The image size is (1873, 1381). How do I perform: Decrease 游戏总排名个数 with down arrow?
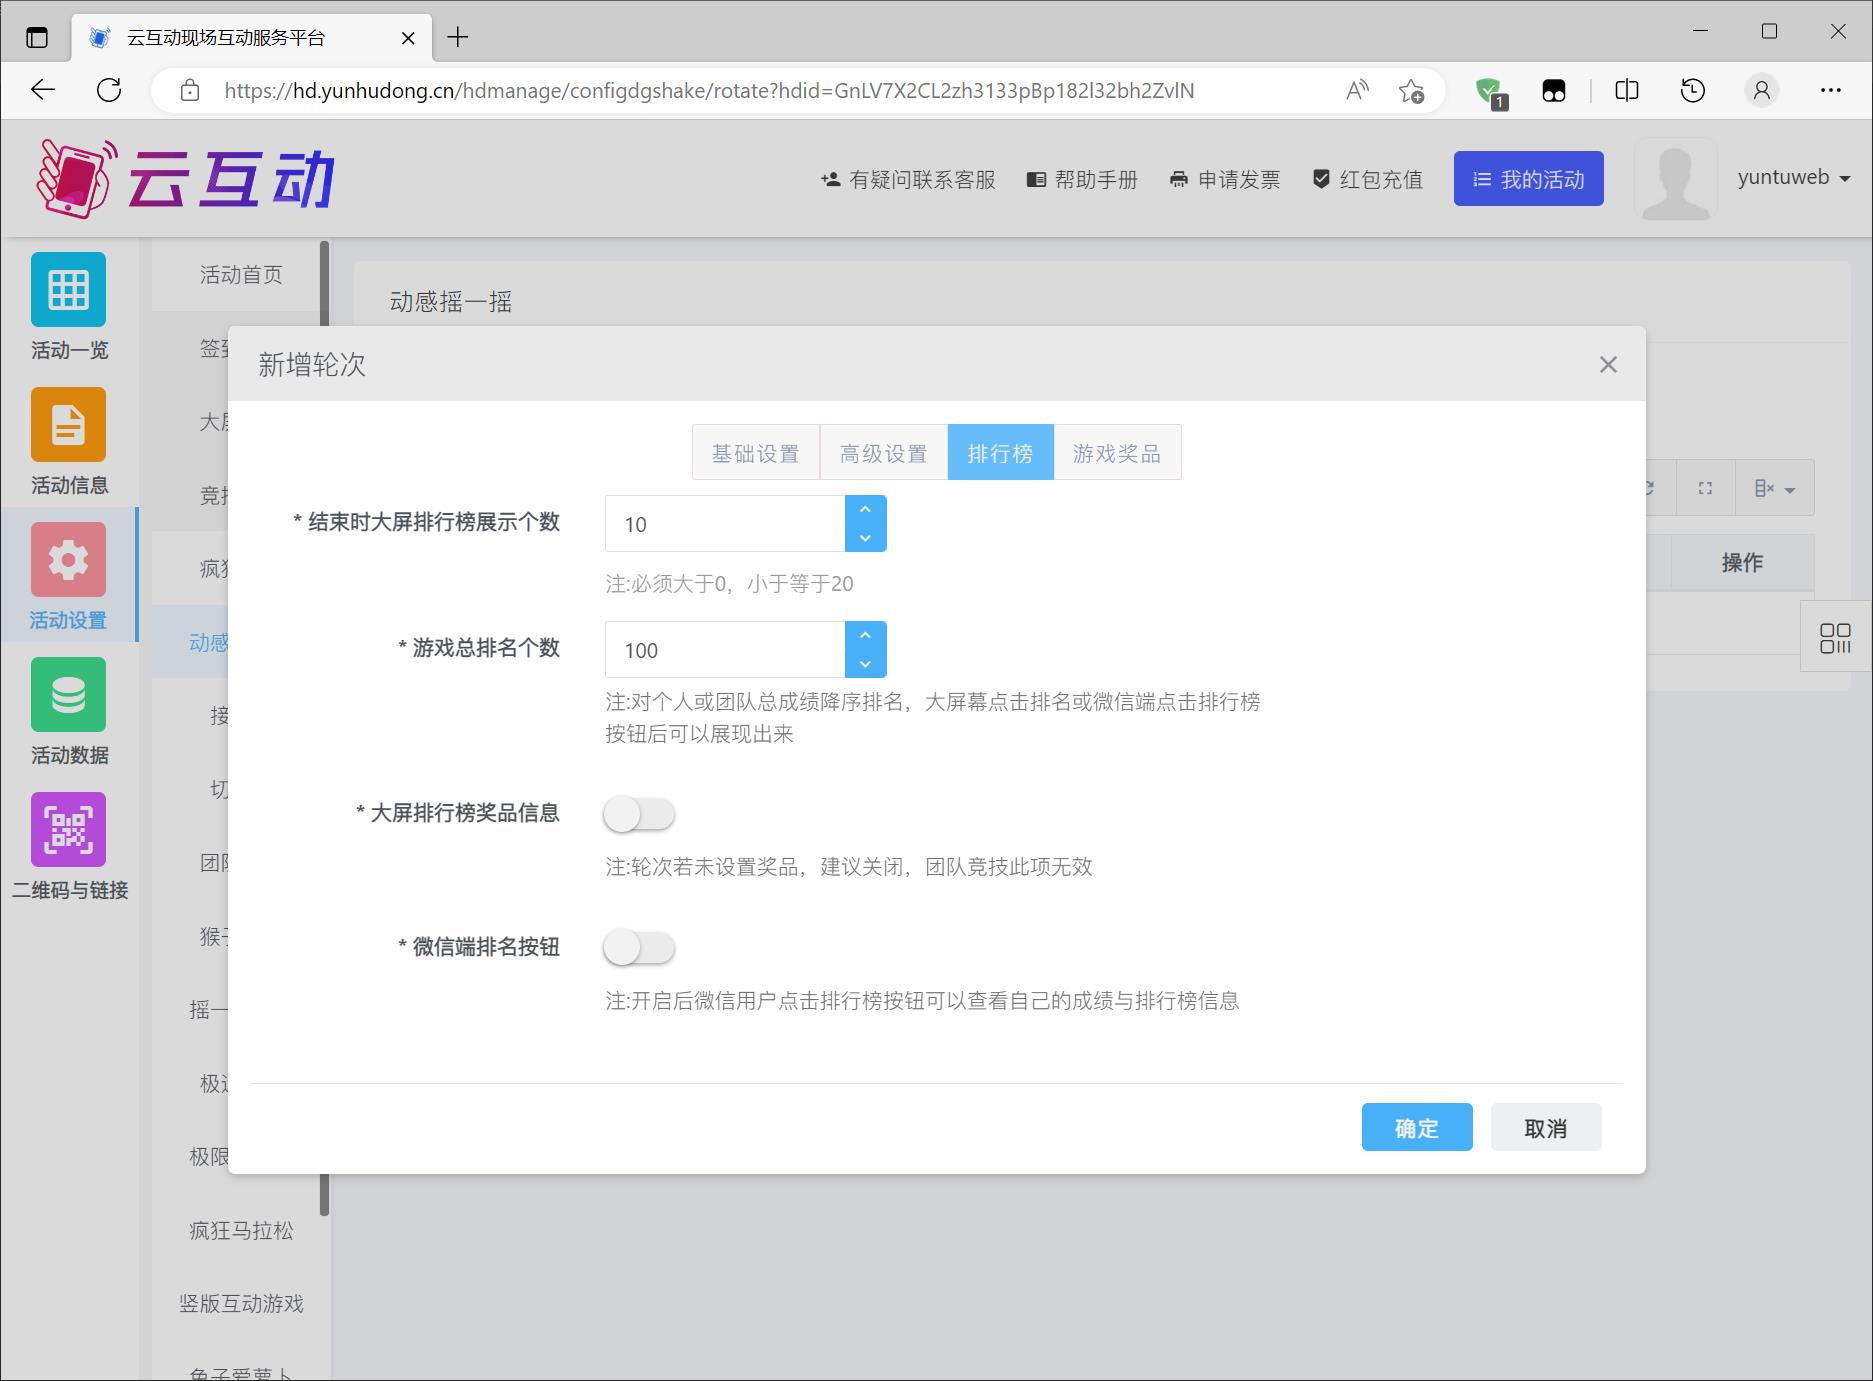point(865,664)
